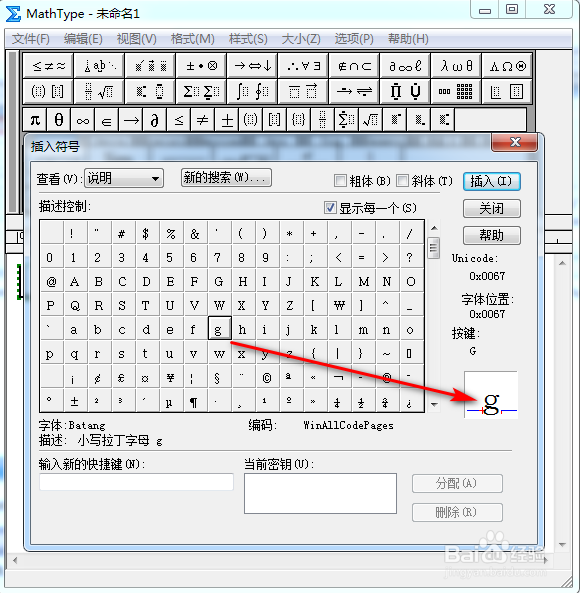Screen dimensions: 580x593
Task: Open the 样式(S) menu
Action: pyautogui.click(x=248, y=39)
